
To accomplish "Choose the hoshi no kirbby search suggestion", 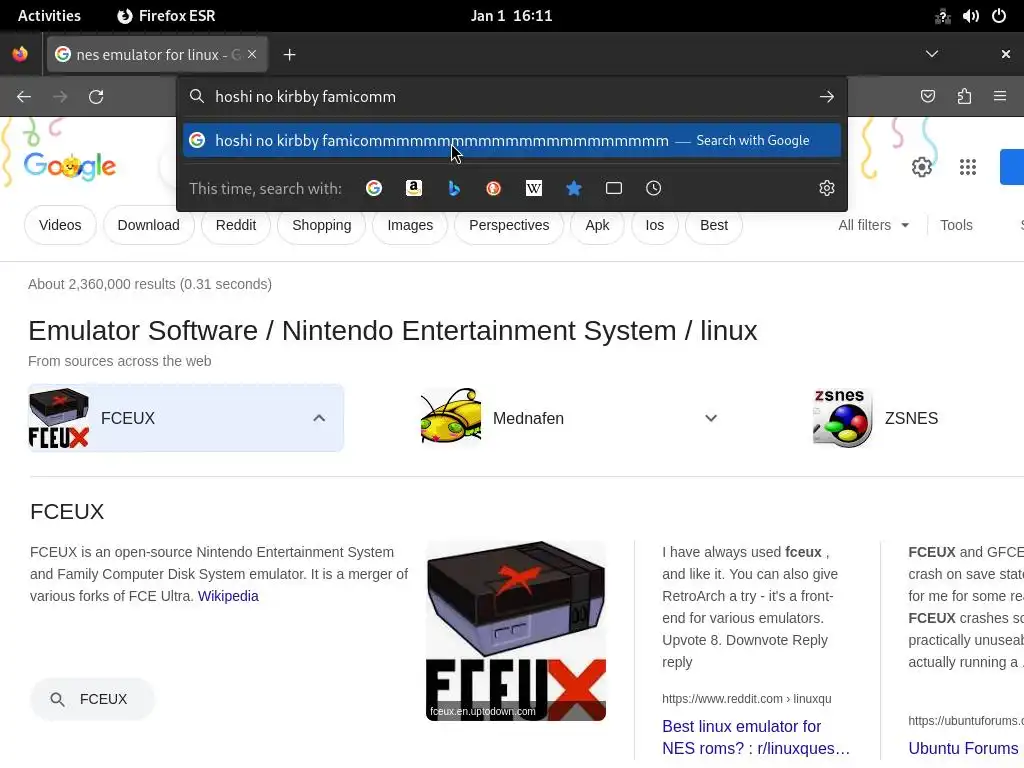I will click(511, 140).
